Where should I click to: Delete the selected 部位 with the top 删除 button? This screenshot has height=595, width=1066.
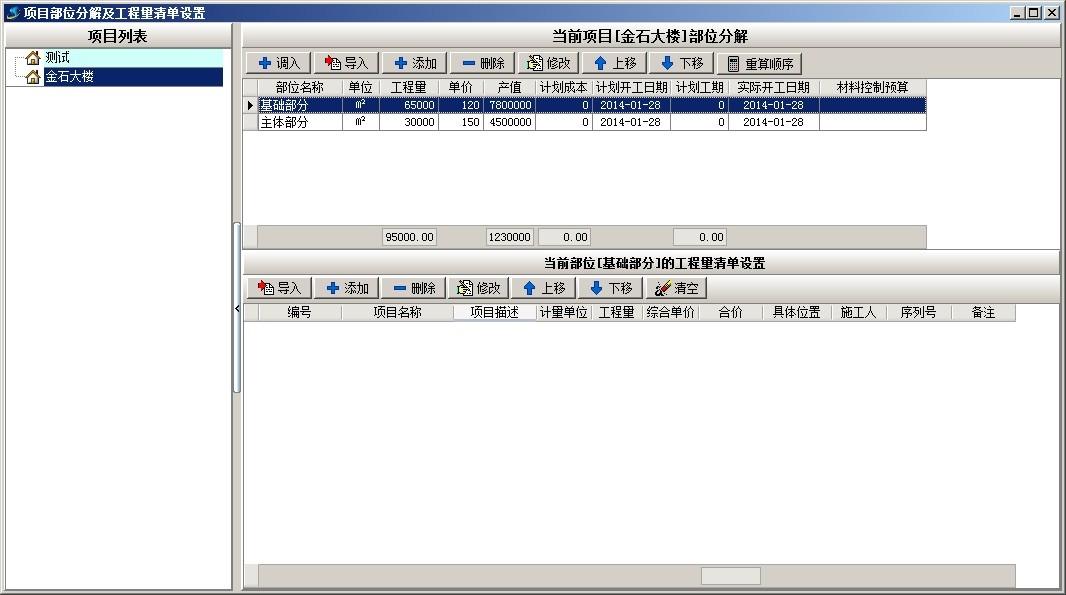[482, 63]
